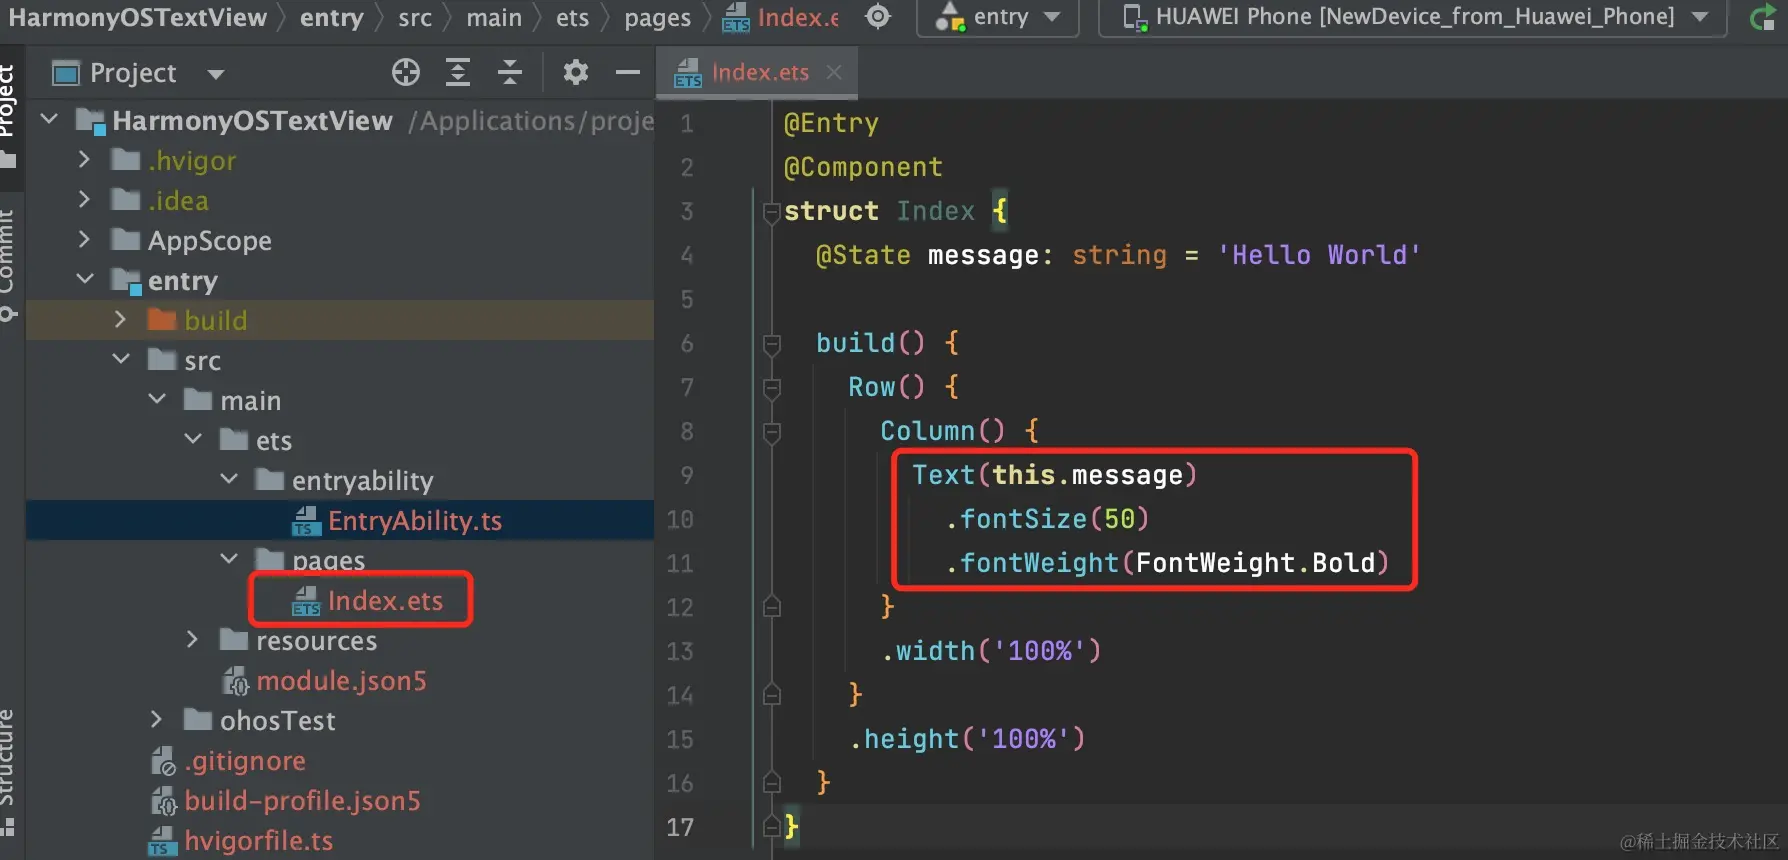Expand the build folder
This screenshot has width=1788, height=860.
121,320
